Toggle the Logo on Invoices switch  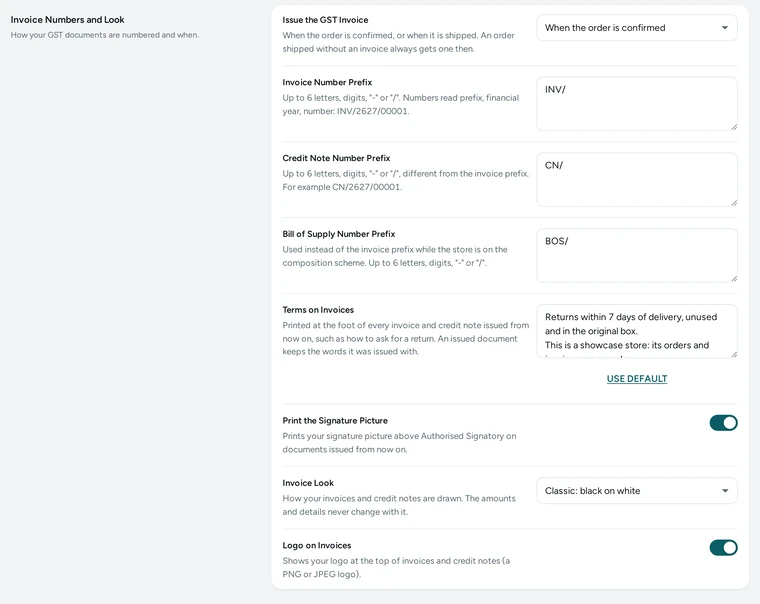(x=723, y=548)
